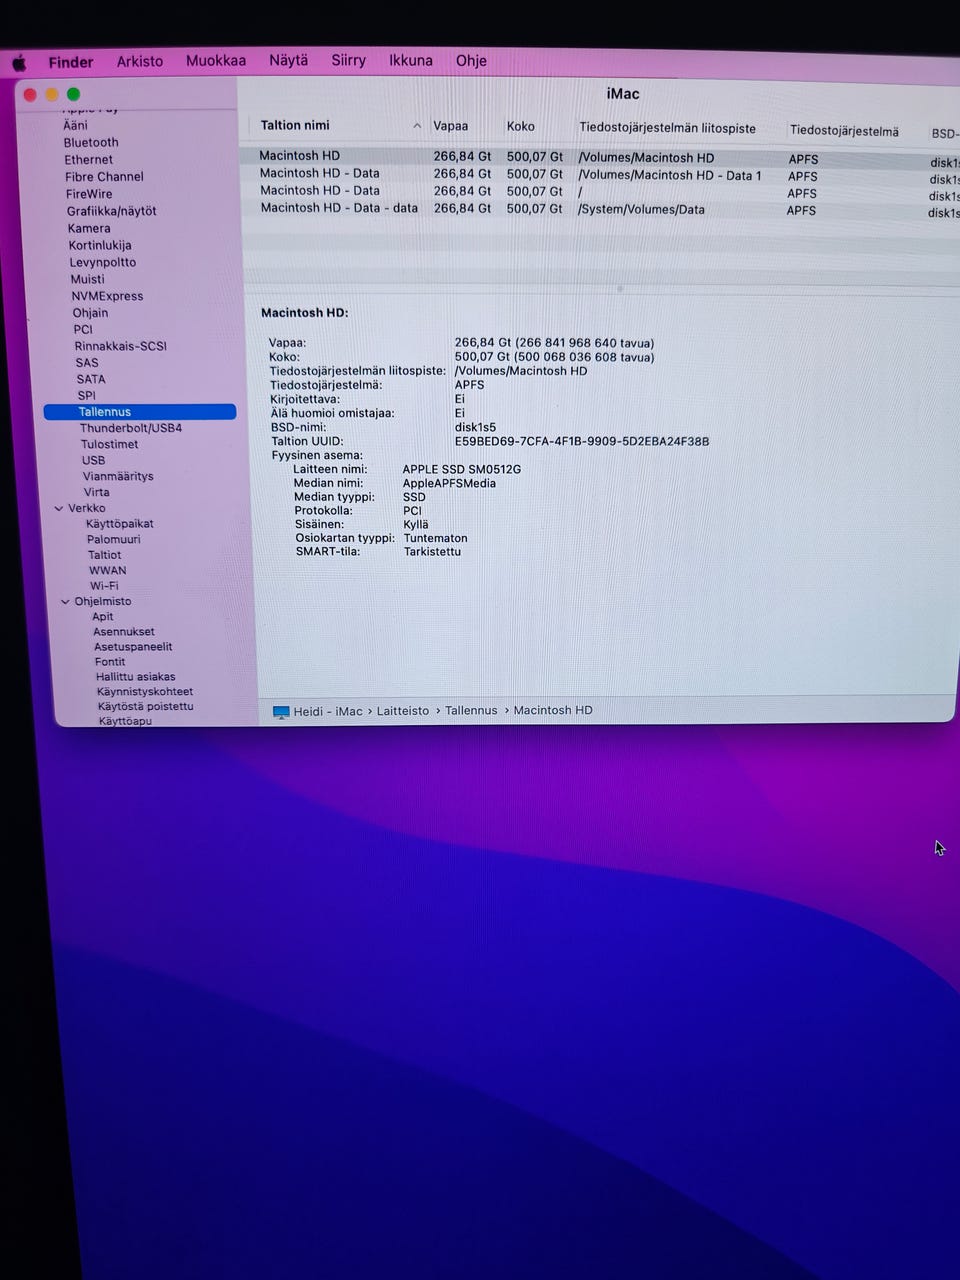Select Ääni in the sidebar

75,125
